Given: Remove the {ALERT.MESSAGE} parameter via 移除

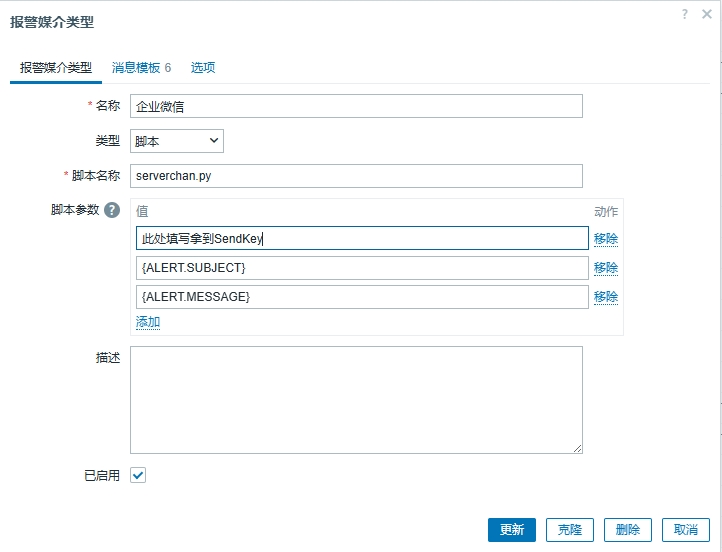Looking at the screenshot, I should pyautogui.click(x=605, y=297).
